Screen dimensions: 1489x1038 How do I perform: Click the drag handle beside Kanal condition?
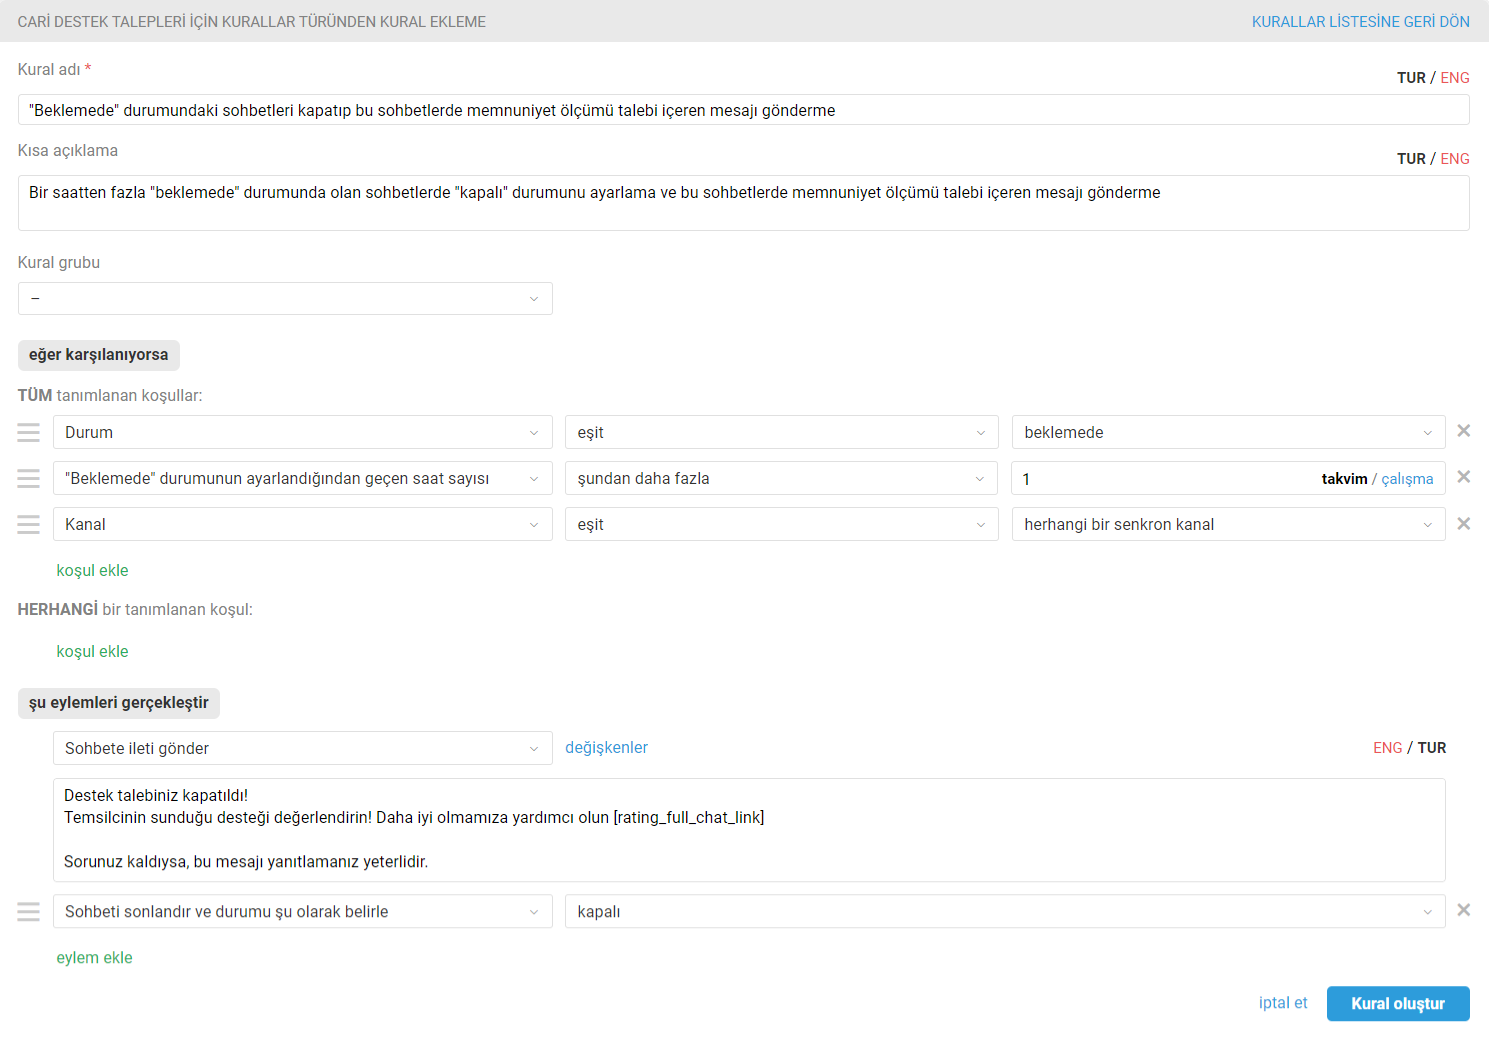(x=29, y=524)
